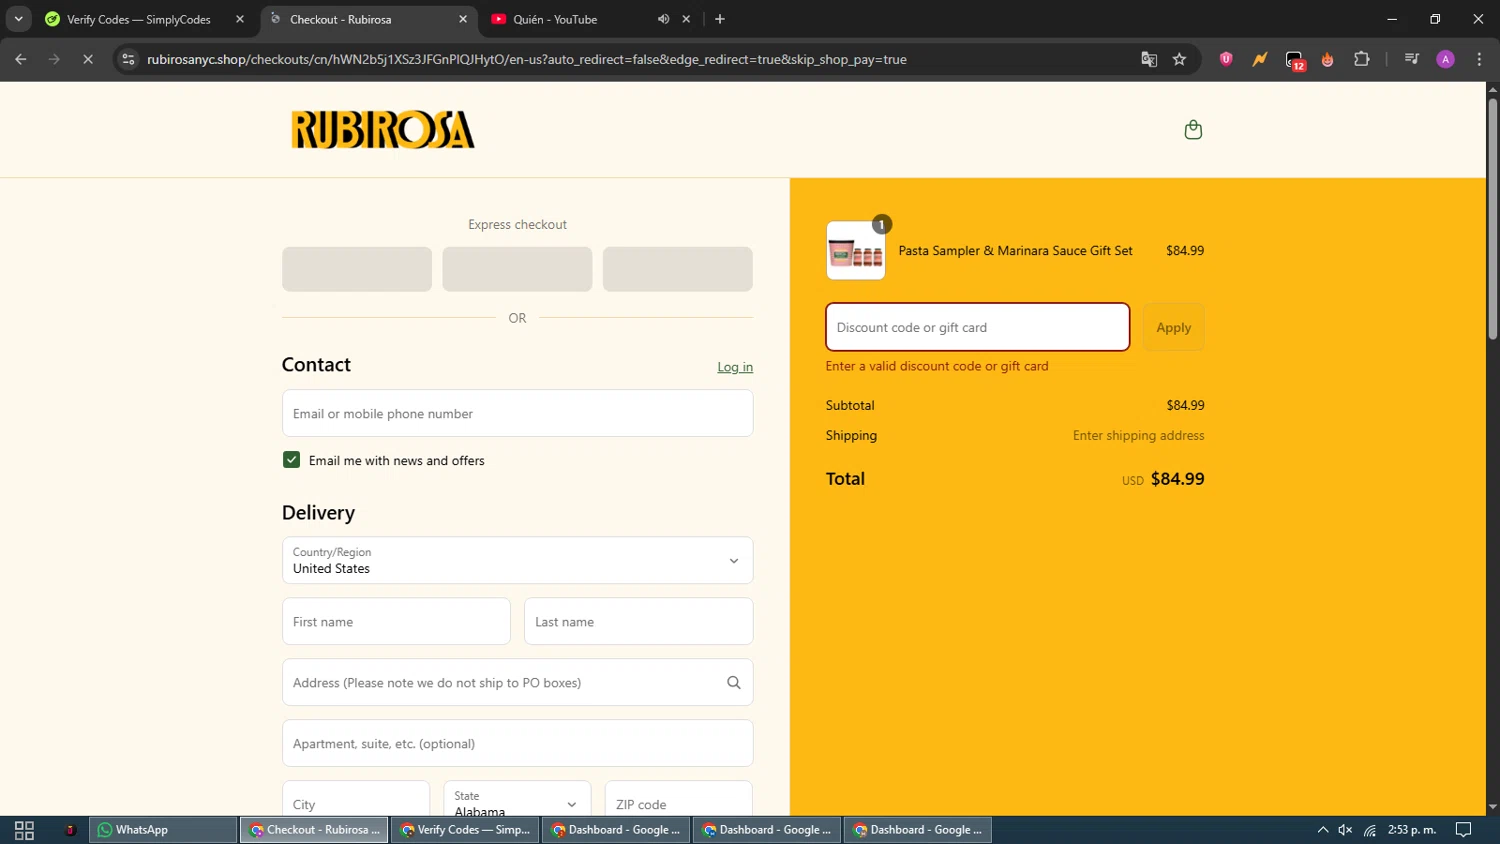Click the Pasta Sampler product thumbnail
1500x844 pixels.
click(856, 251)
